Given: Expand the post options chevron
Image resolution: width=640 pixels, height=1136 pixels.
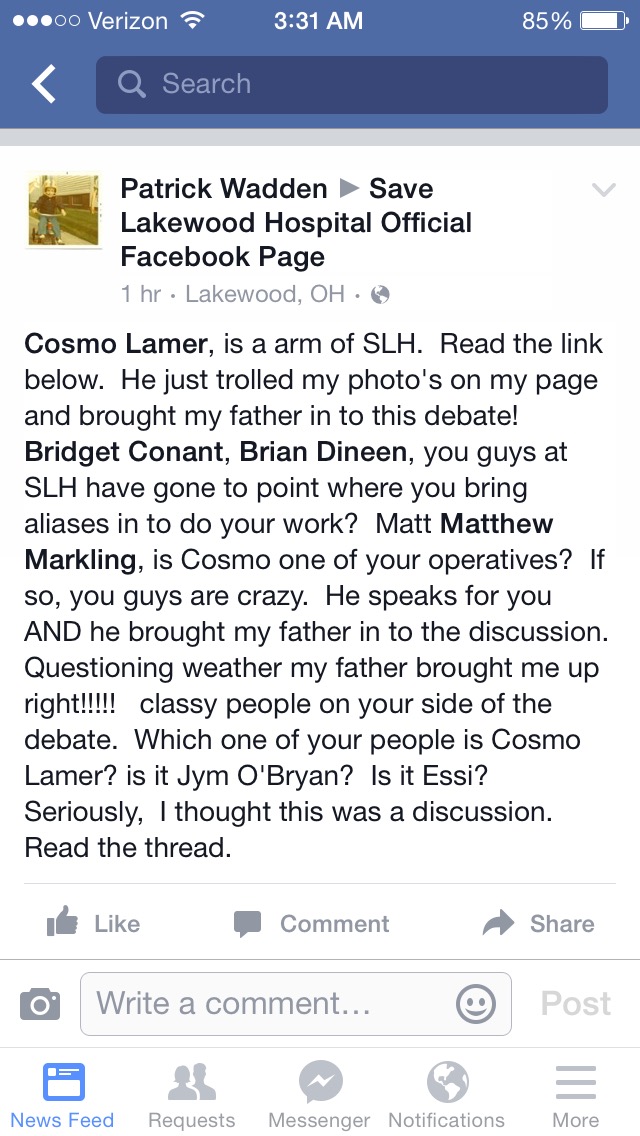Looking at the screenshot, I should tap(603, 190).
